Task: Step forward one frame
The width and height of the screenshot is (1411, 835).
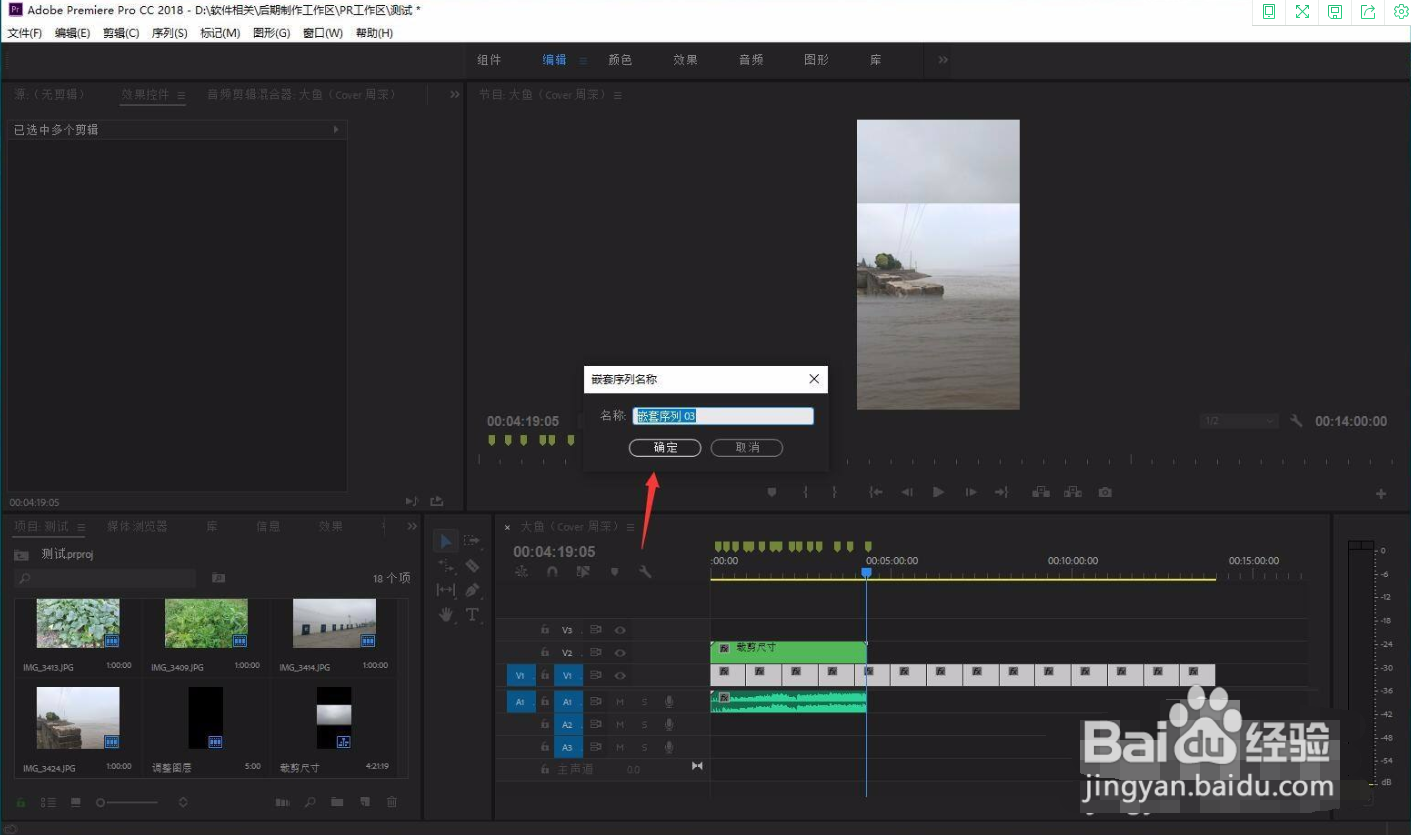Action: [x=970, y=492]
